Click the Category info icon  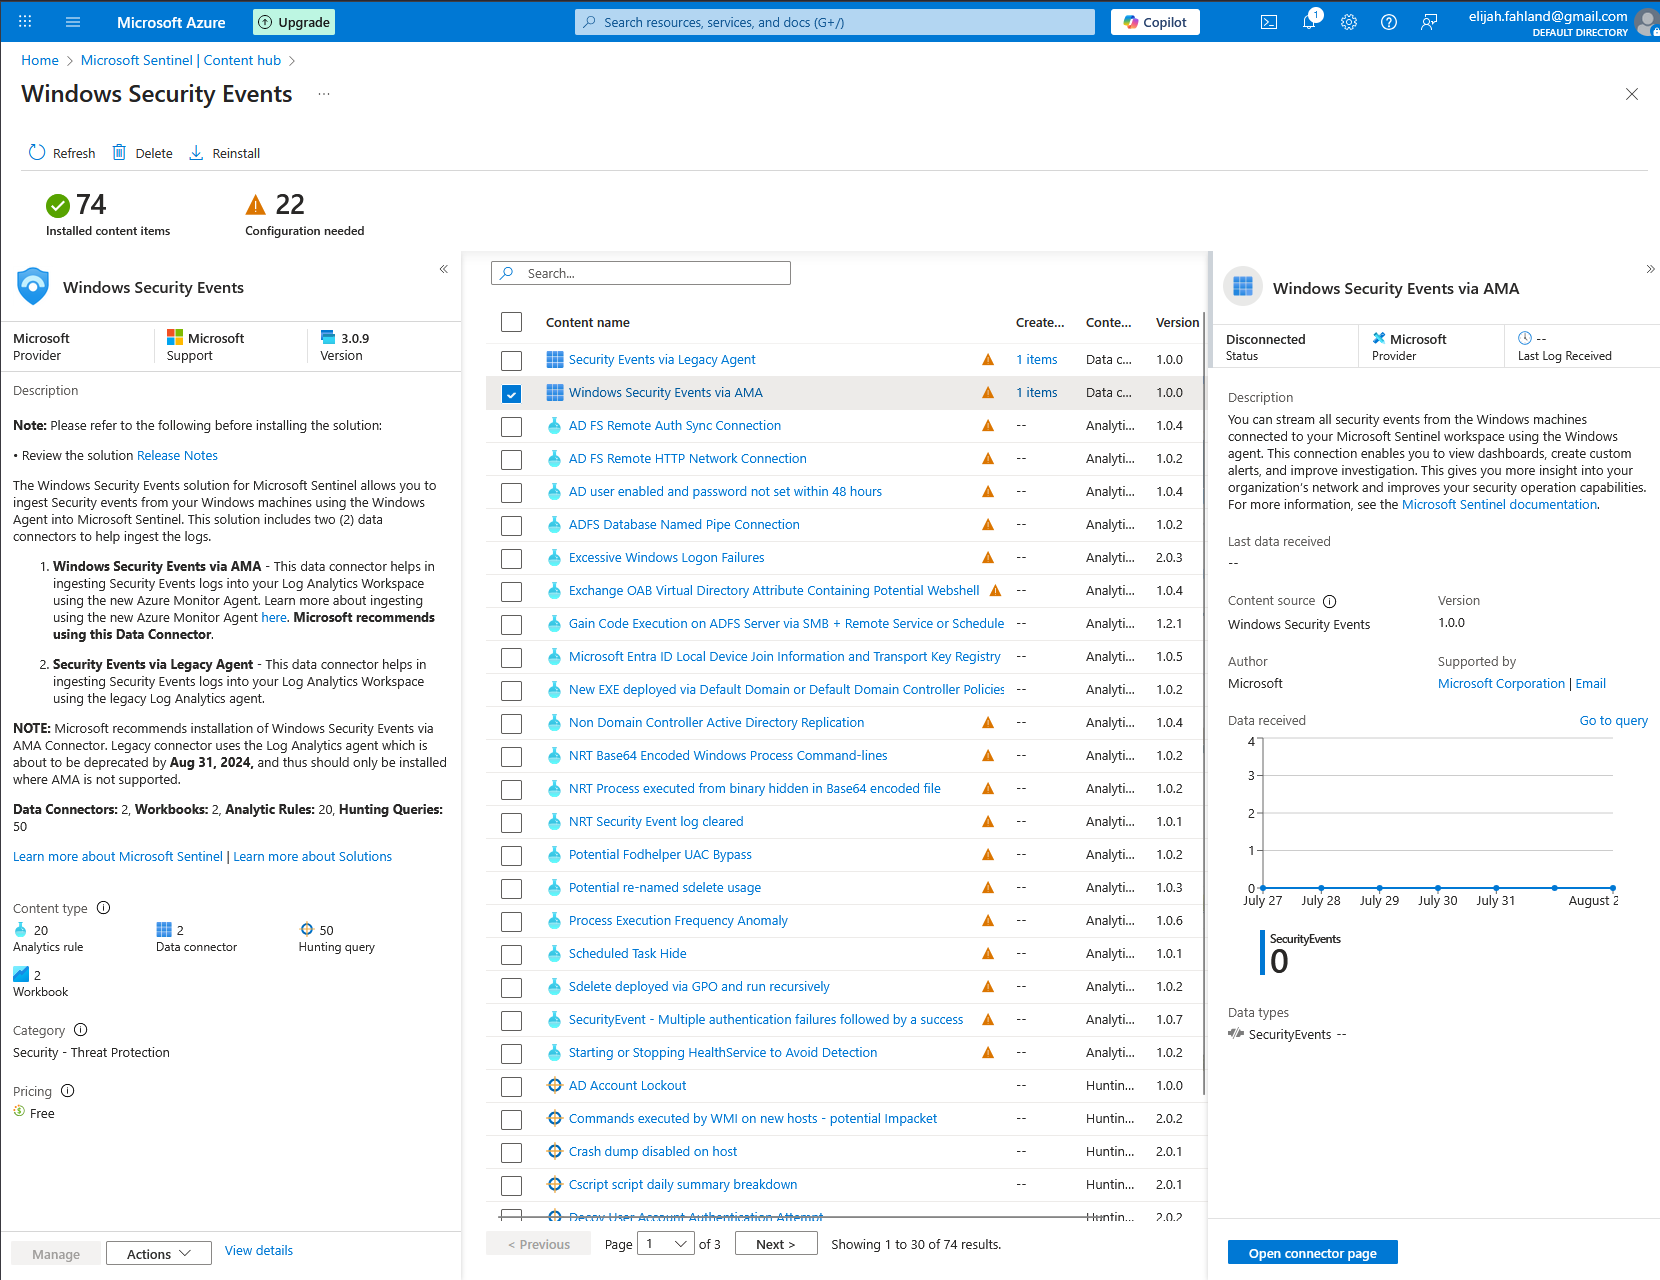pos(81,1030)
